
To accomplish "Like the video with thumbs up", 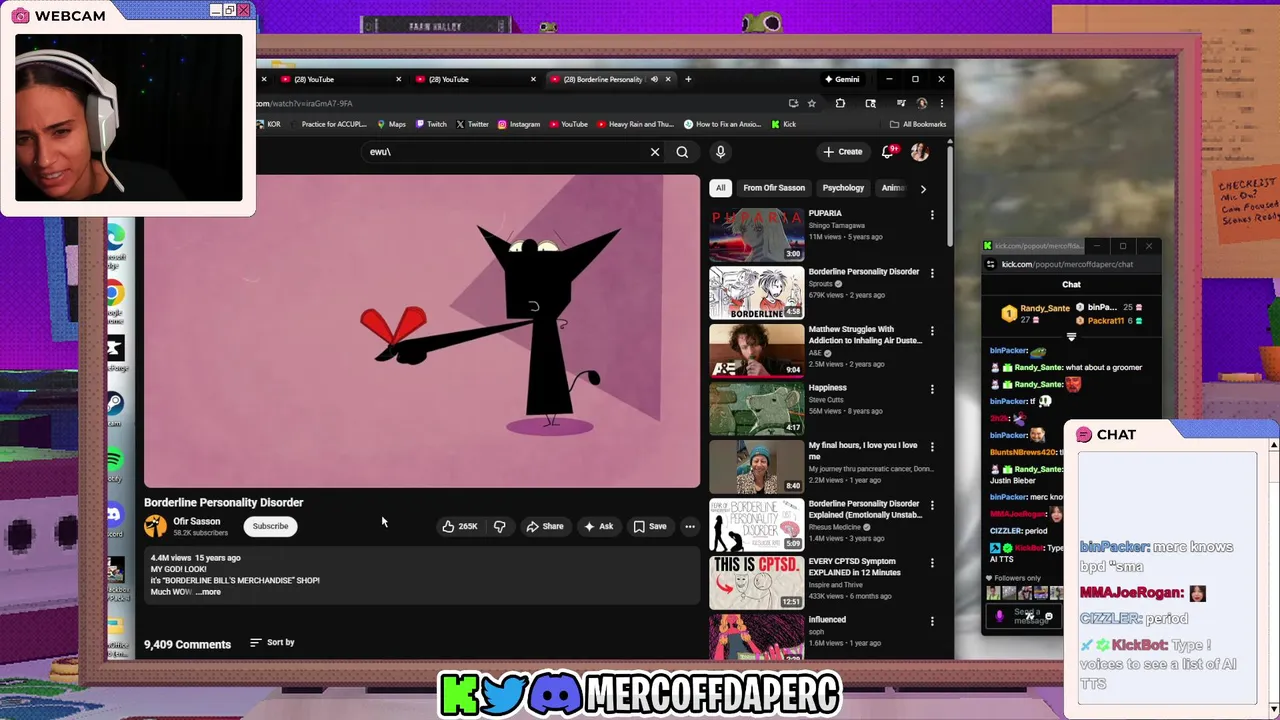I will [x=461, y=526].
